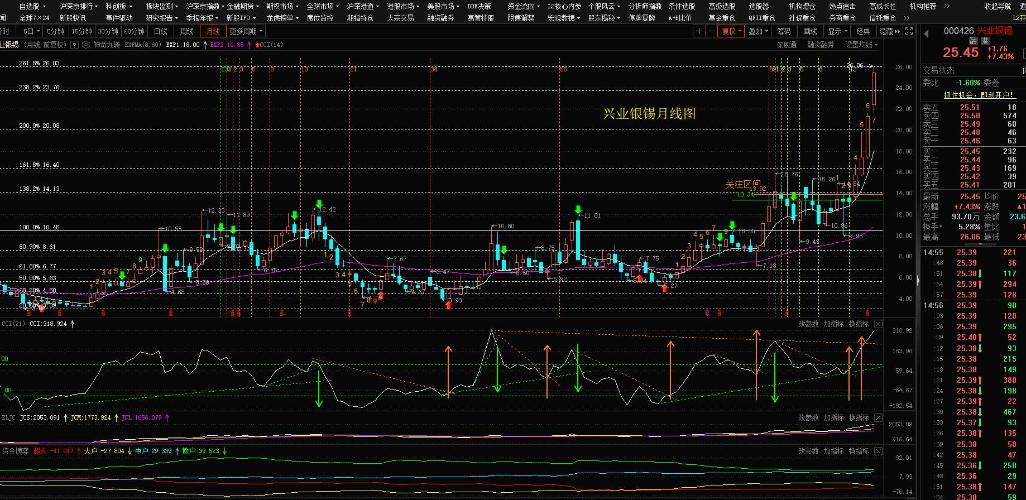Close the bottom capital-flow indicator panel
Image resolution: width=1026 pixels, height=500 pixels.
879,451
